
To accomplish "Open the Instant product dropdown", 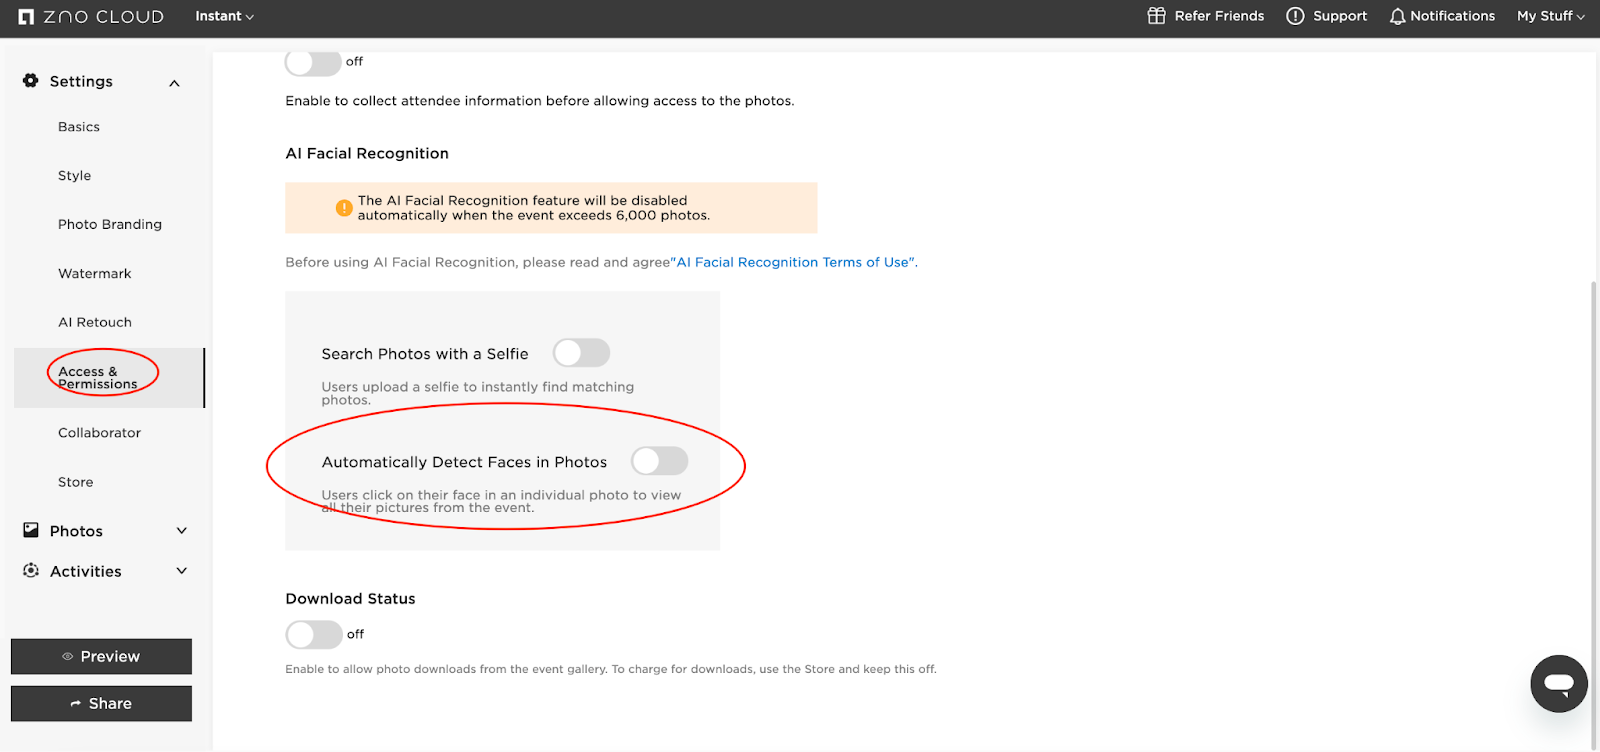I will tap(224, 16).
